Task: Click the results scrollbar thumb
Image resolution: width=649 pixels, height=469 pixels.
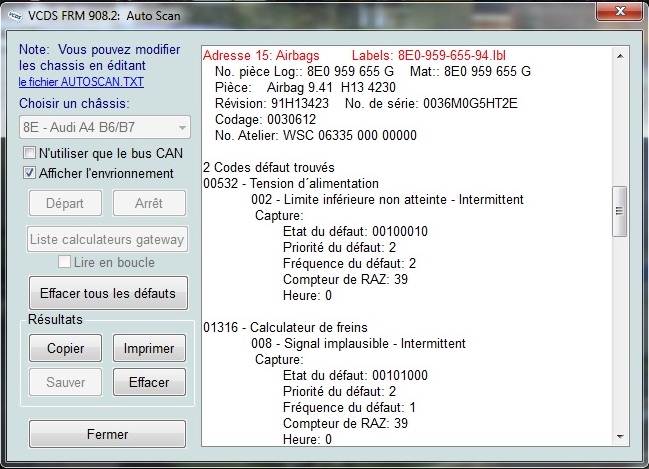Action: pos(620,212)
